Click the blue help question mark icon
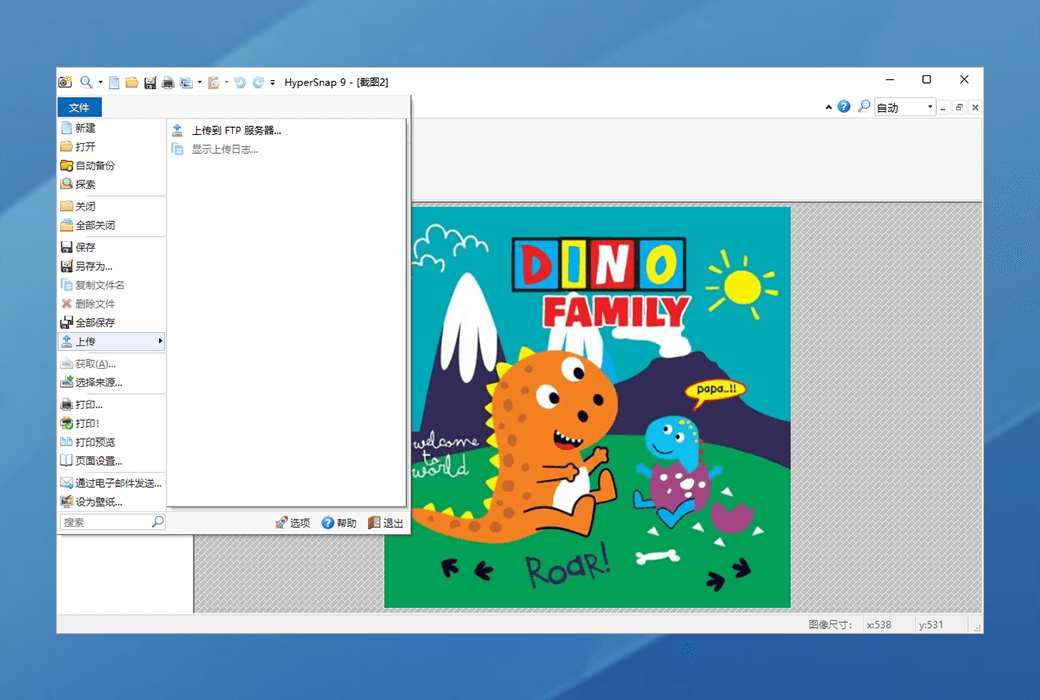This screenshot has height=700, width=1040. coord(844,107)
